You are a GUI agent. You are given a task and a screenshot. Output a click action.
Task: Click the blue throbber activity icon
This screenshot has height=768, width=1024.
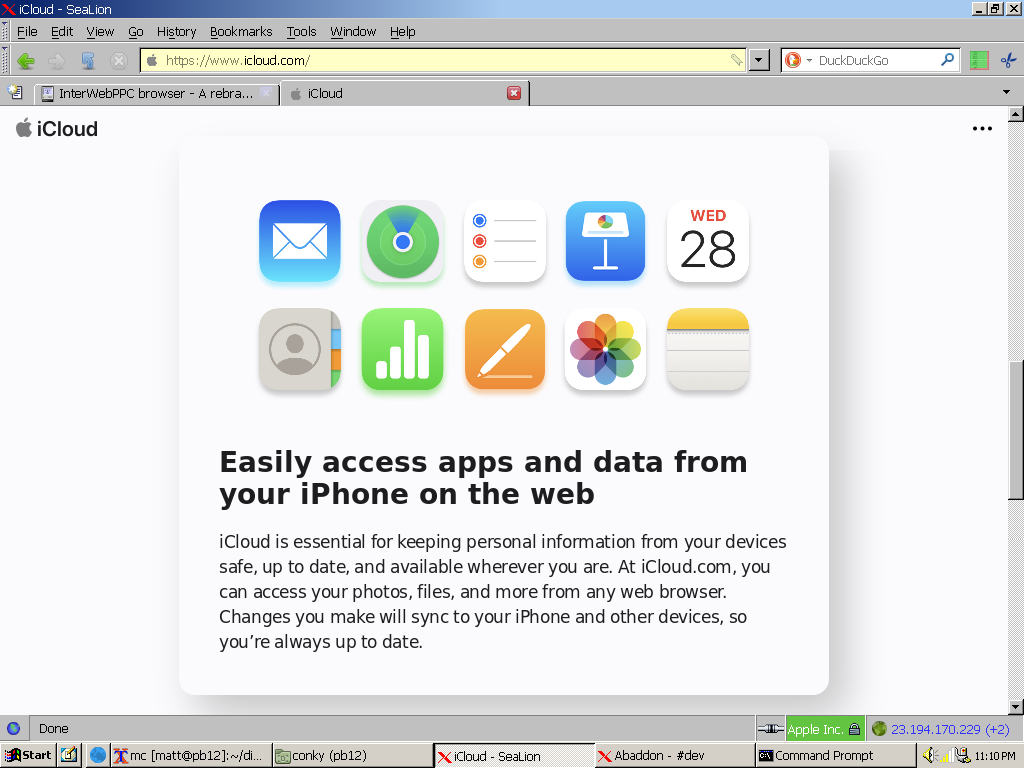tap(1008, 61)
